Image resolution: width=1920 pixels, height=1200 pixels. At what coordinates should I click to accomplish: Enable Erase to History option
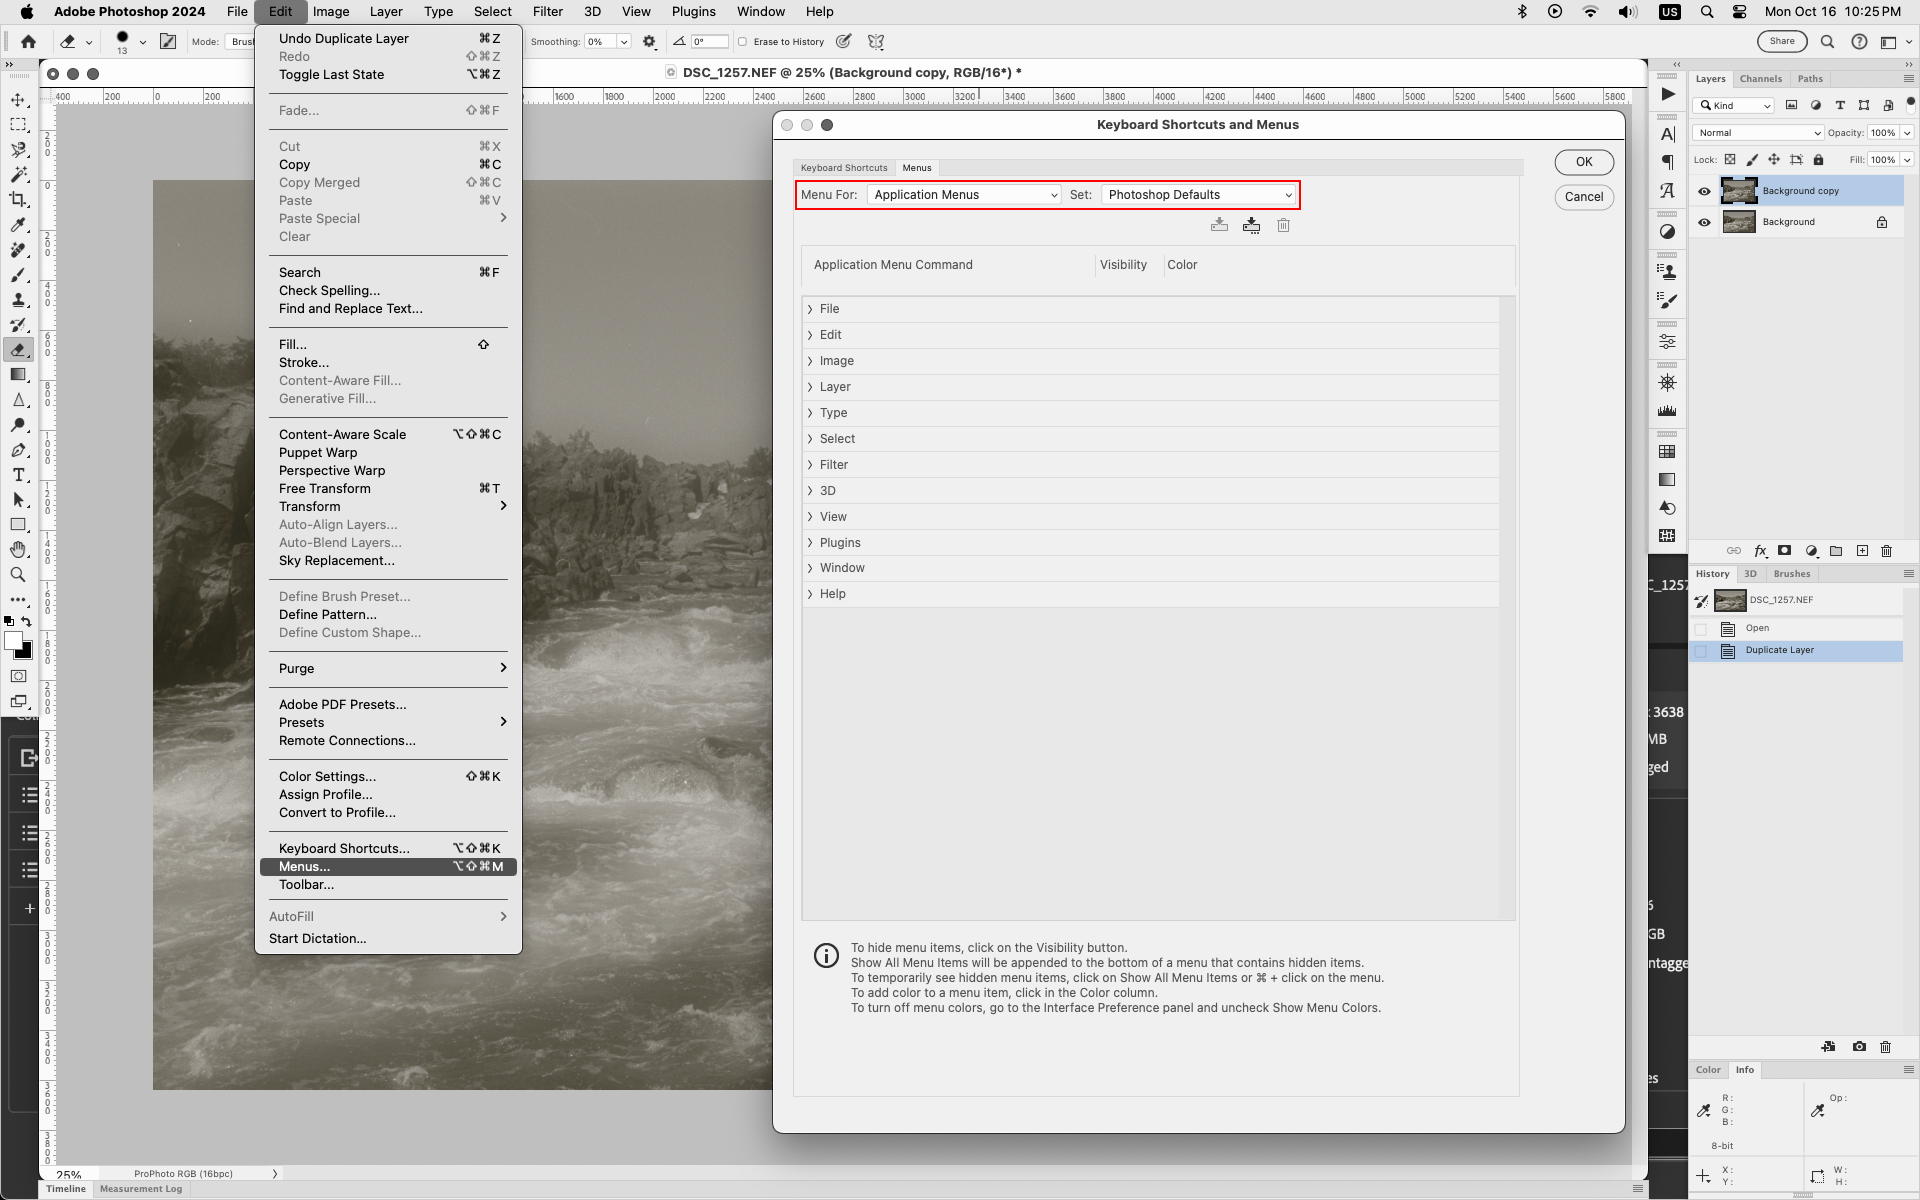[x=743, y=41]
